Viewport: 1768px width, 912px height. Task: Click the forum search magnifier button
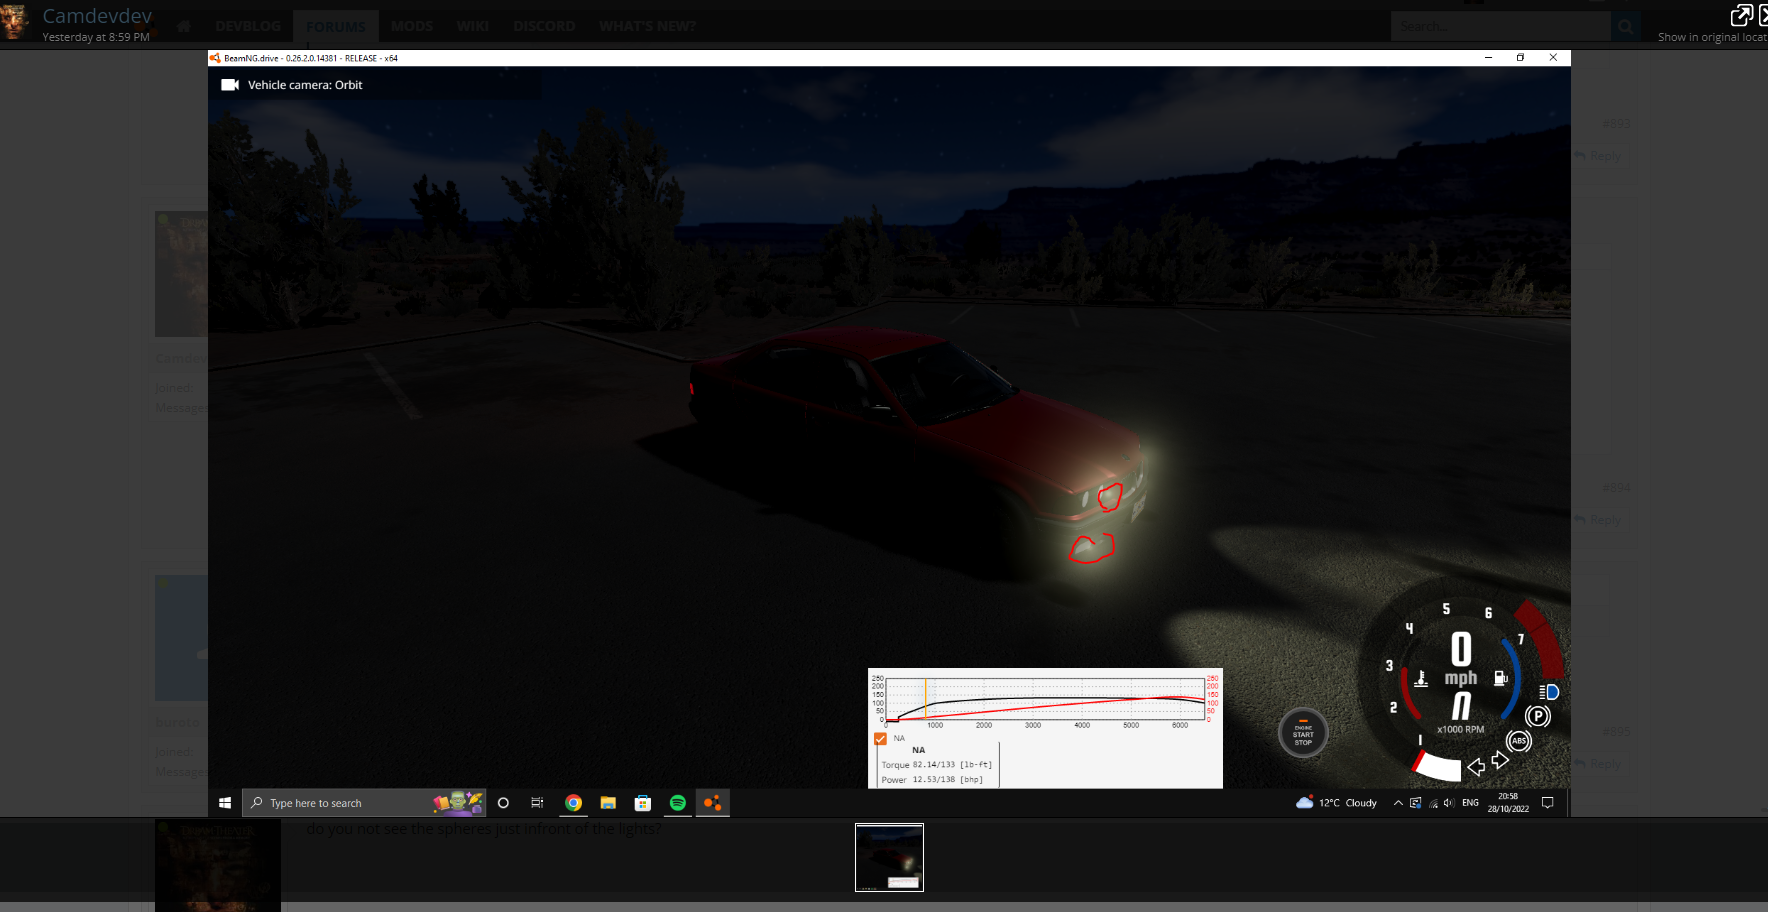pyautogui.click(x=1626, y=26)
